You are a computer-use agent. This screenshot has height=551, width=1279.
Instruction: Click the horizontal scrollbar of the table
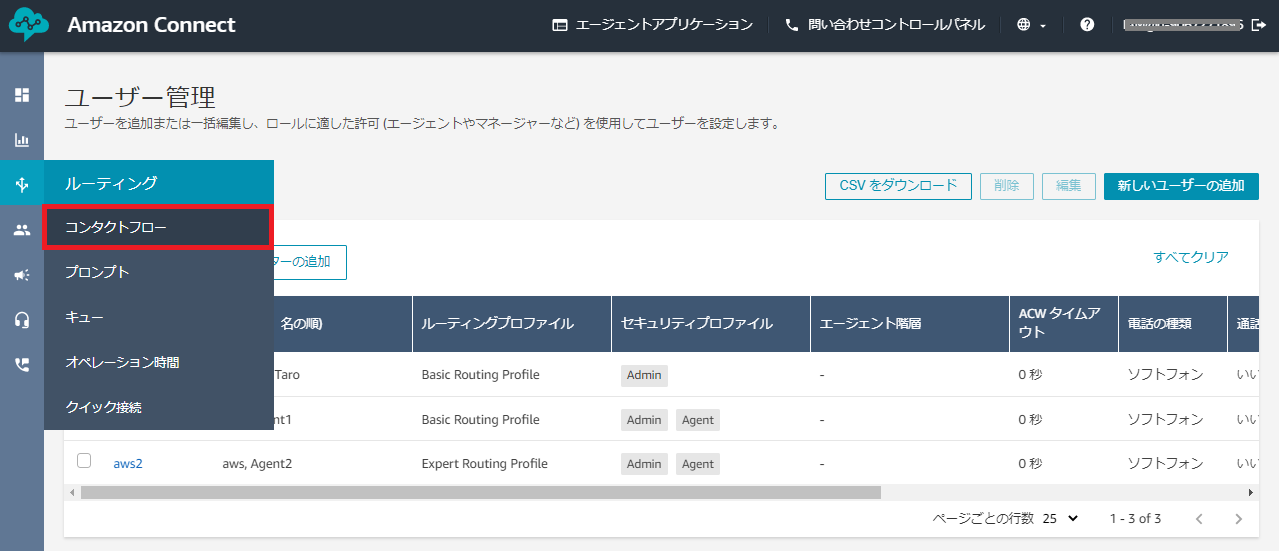tap(480, 492)
